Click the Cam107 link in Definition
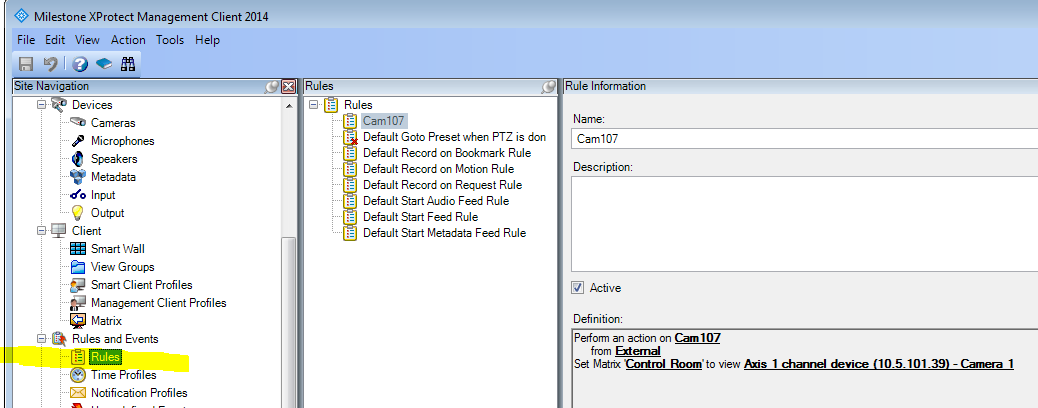 click(697, 338)
